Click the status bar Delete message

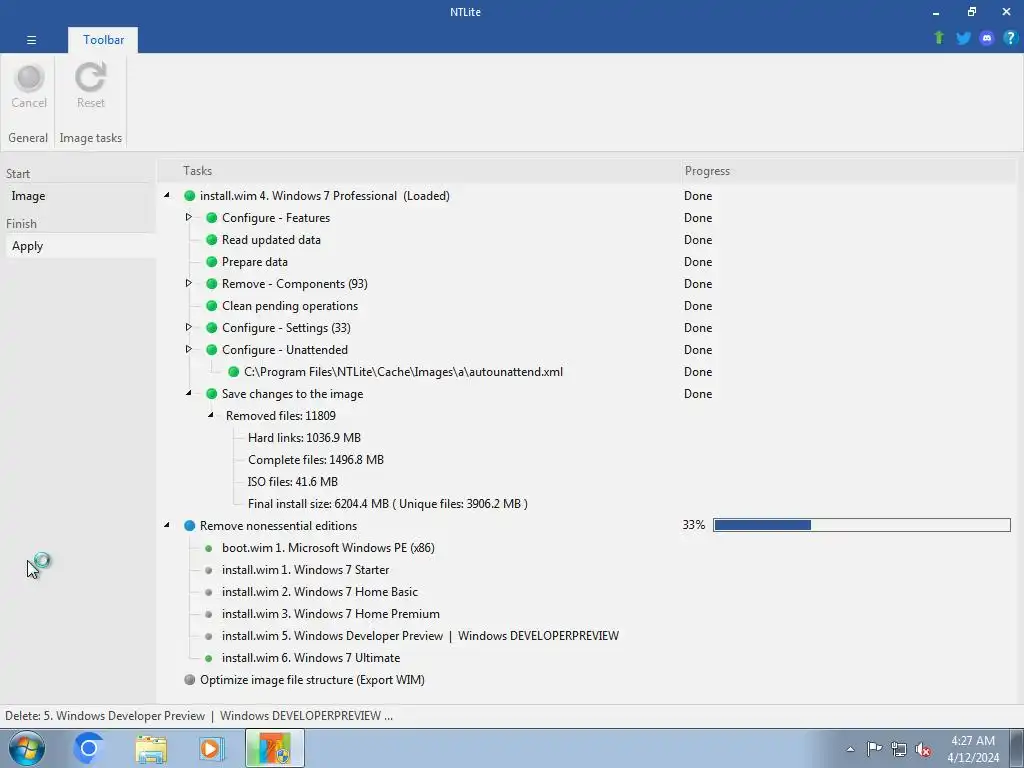click(199, 716)
